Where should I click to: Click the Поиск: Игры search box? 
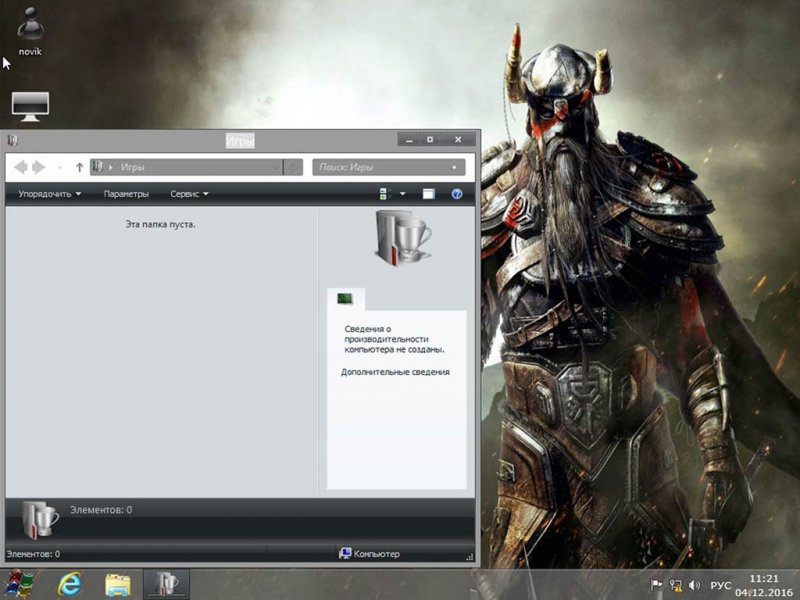pos(389,167)
